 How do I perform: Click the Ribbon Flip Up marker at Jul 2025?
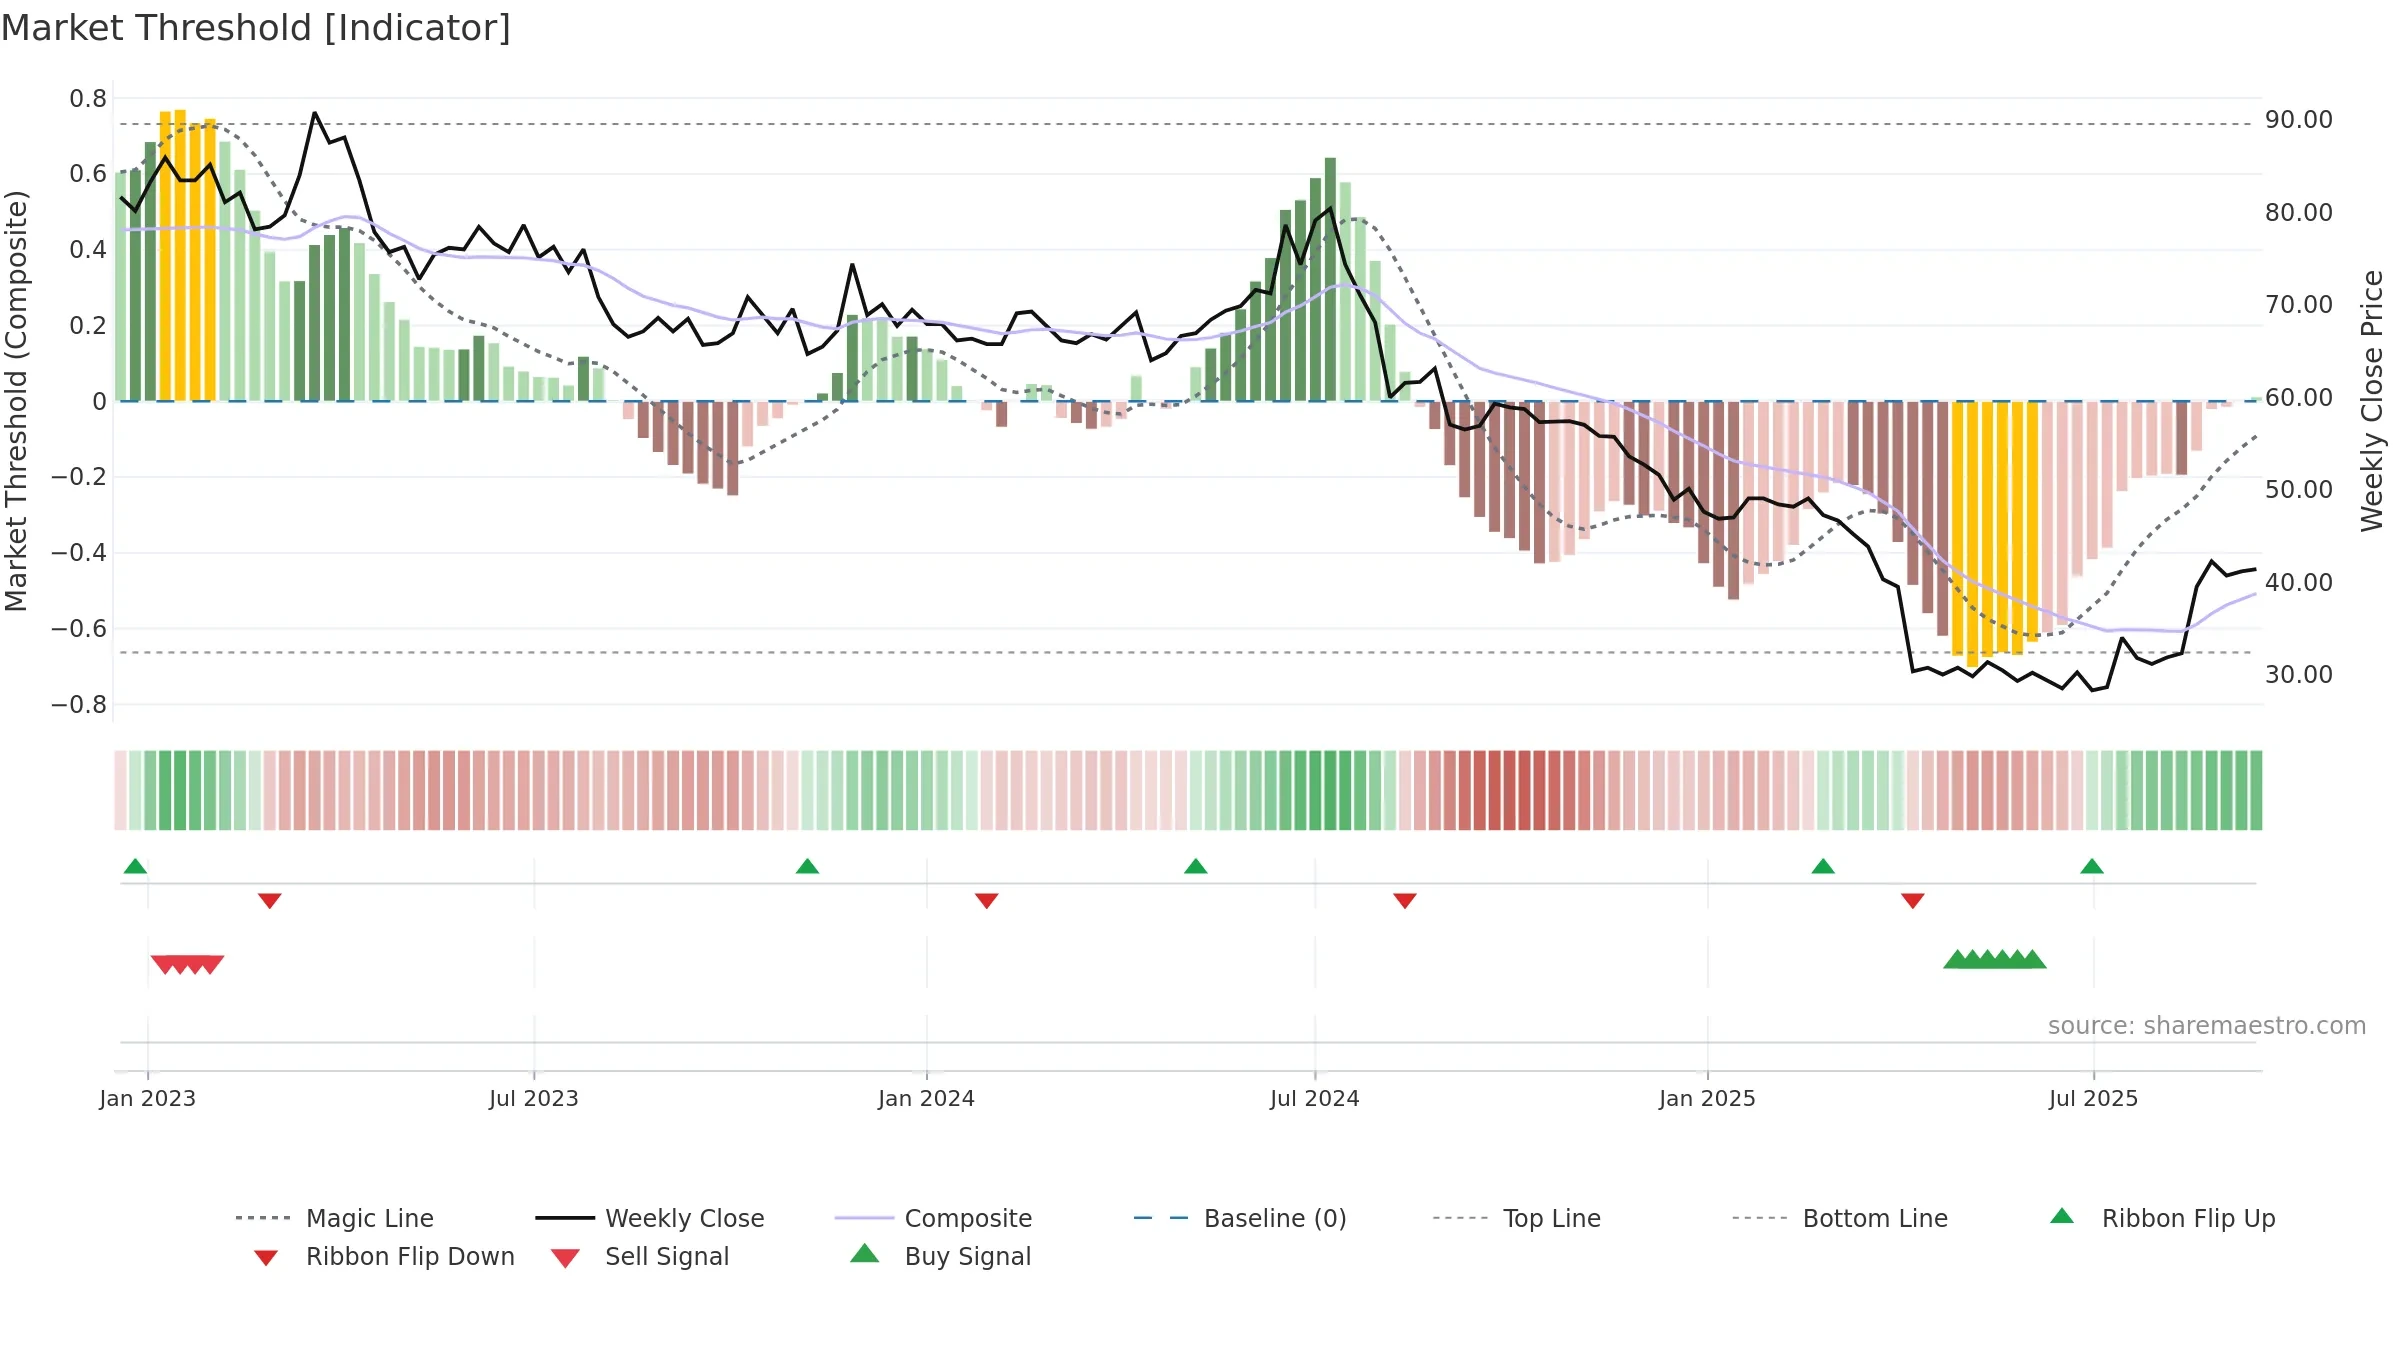[x=2092, y=866]
